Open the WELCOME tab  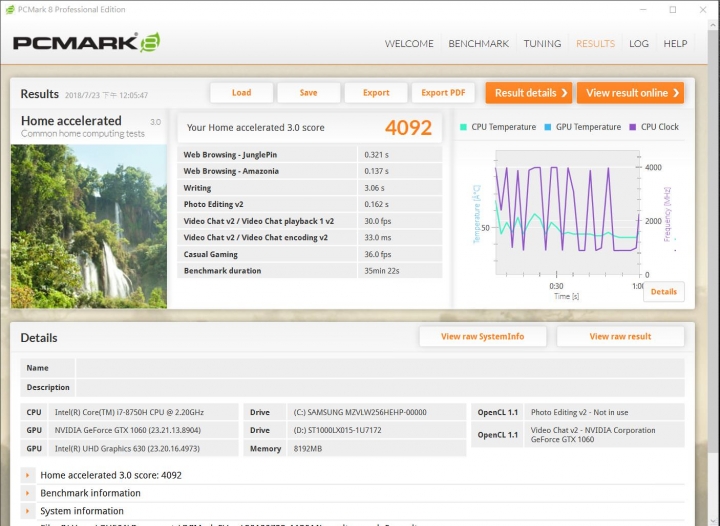(x=409, y=44)
